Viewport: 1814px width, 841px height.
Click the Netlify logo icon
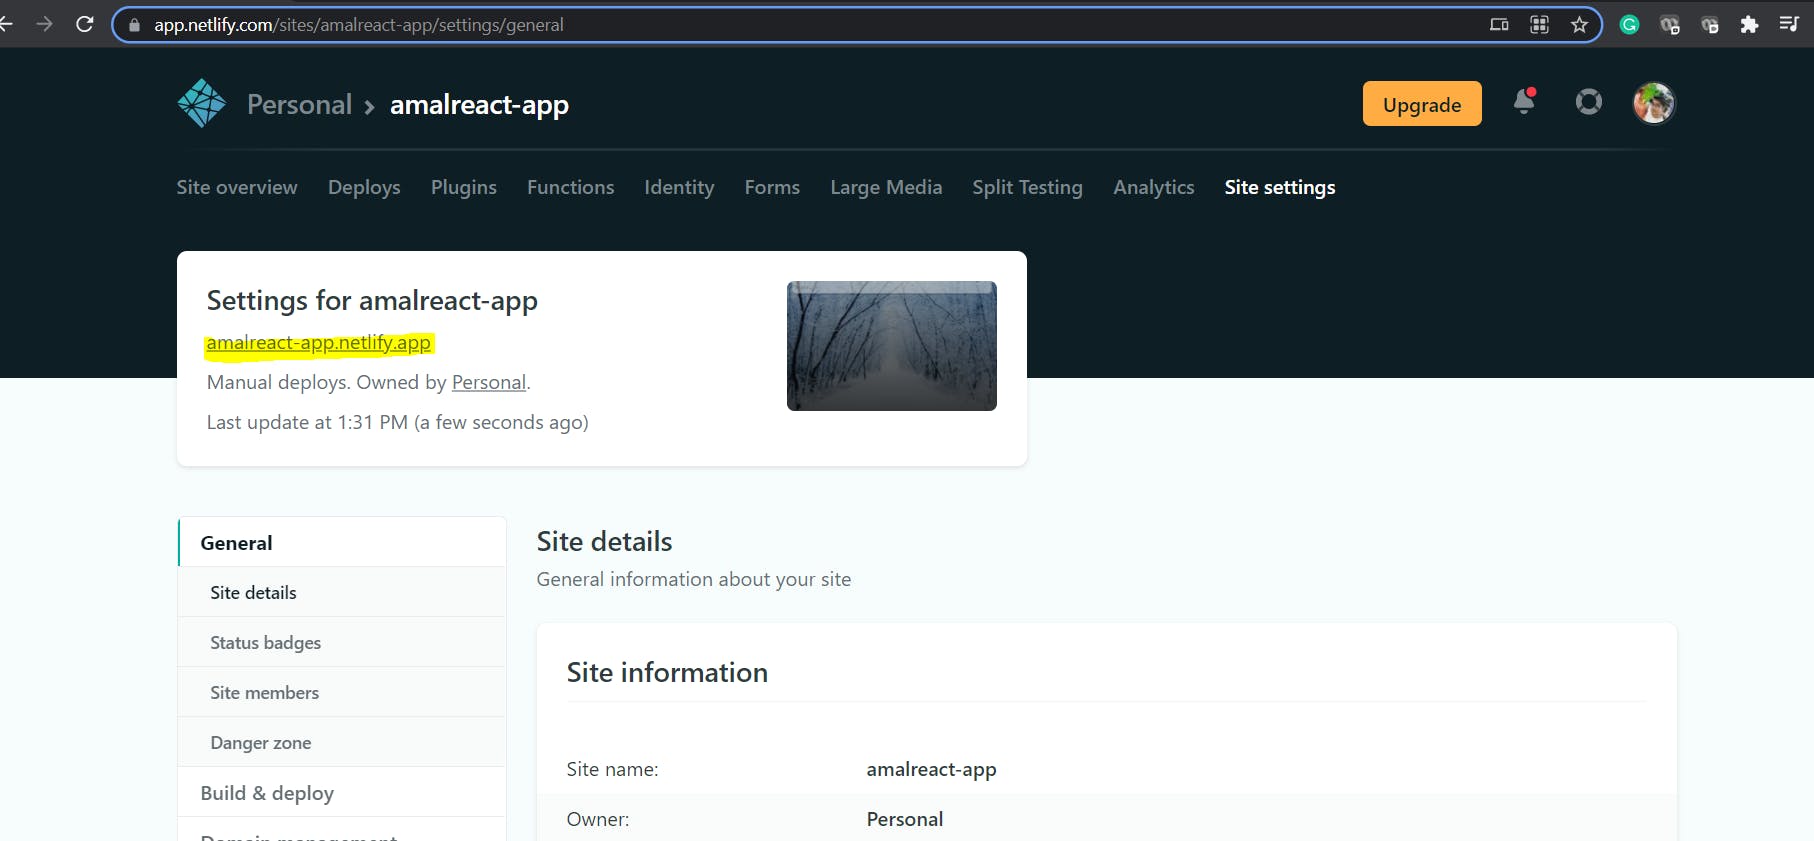pos(201,103)
